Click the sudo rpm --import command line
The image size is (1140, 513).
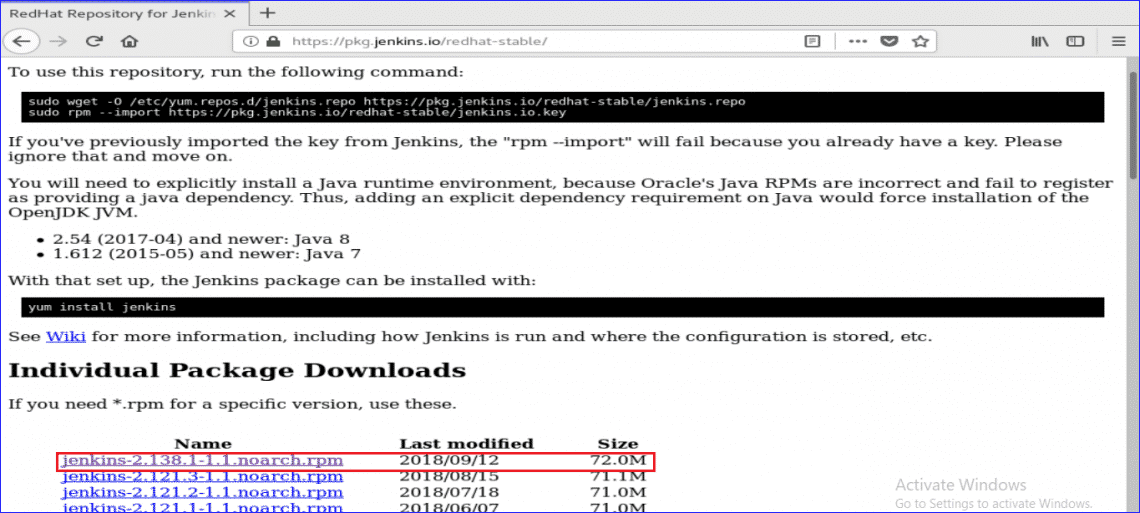[297, 113]
